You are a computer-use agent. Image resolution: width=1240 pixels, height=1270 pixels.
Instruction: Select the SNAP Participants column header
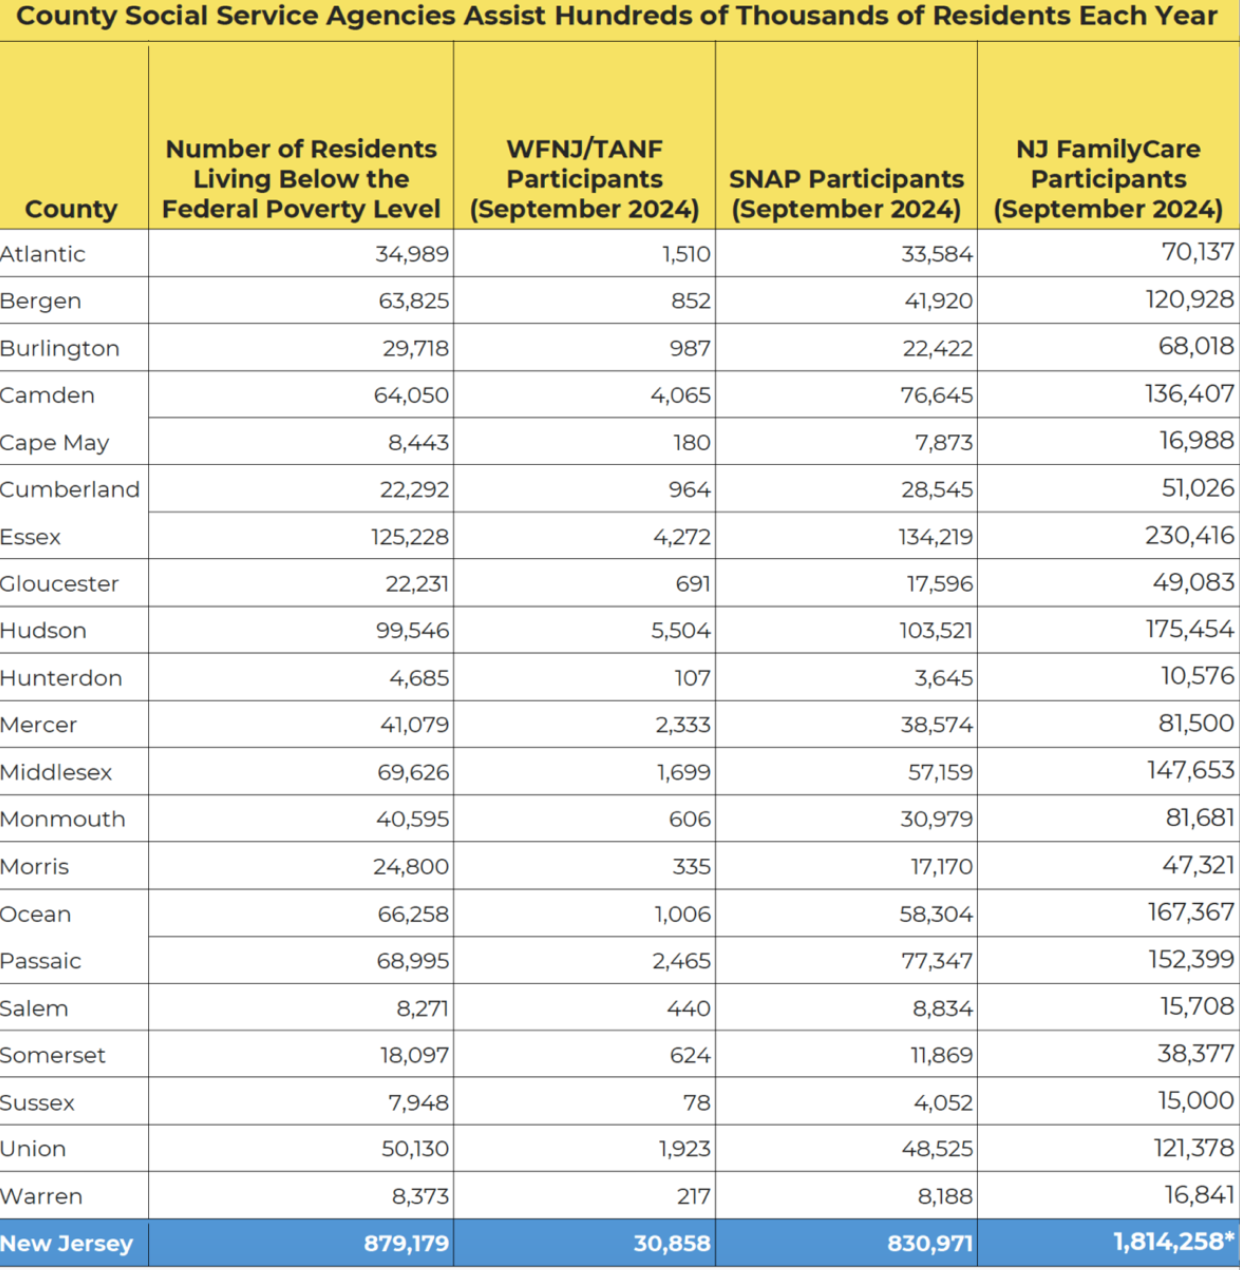(846, 194)
